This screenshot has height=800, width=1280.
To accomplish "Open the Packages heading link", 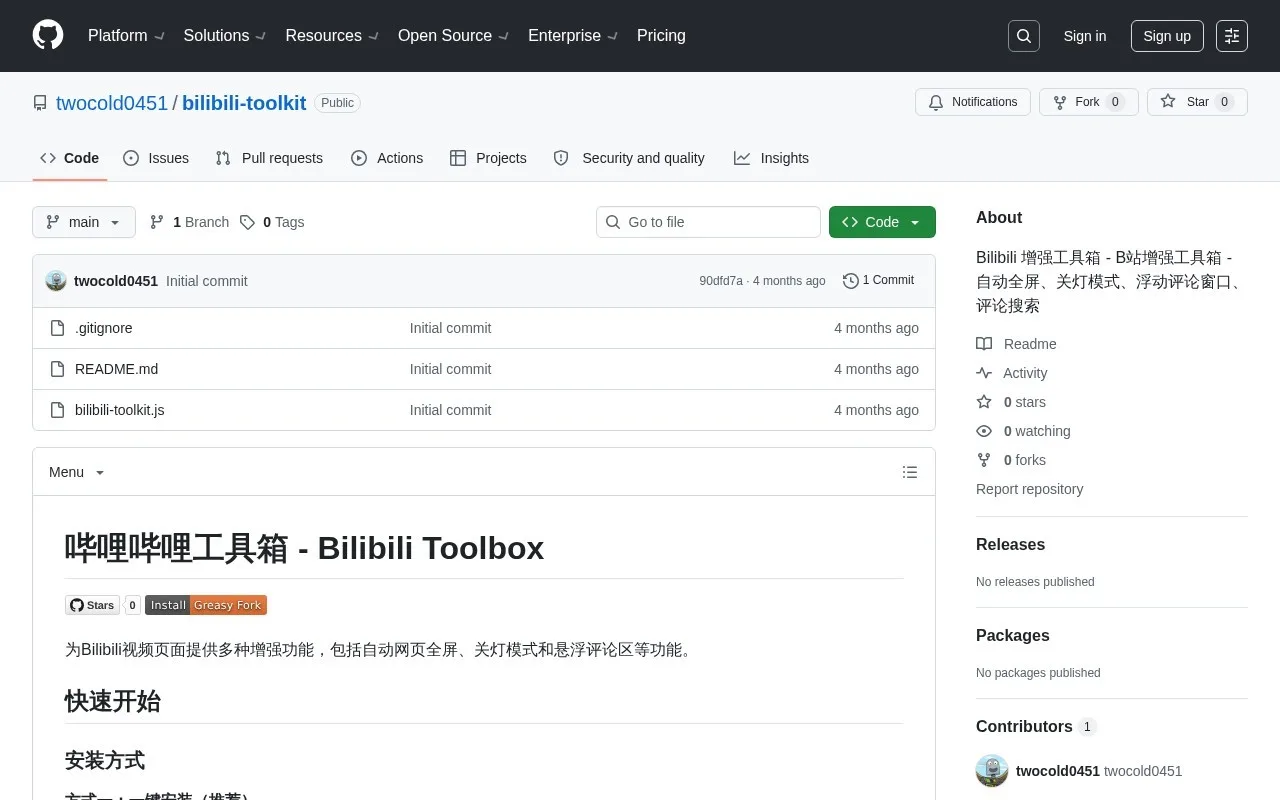I will click(x=1013, y=636).
